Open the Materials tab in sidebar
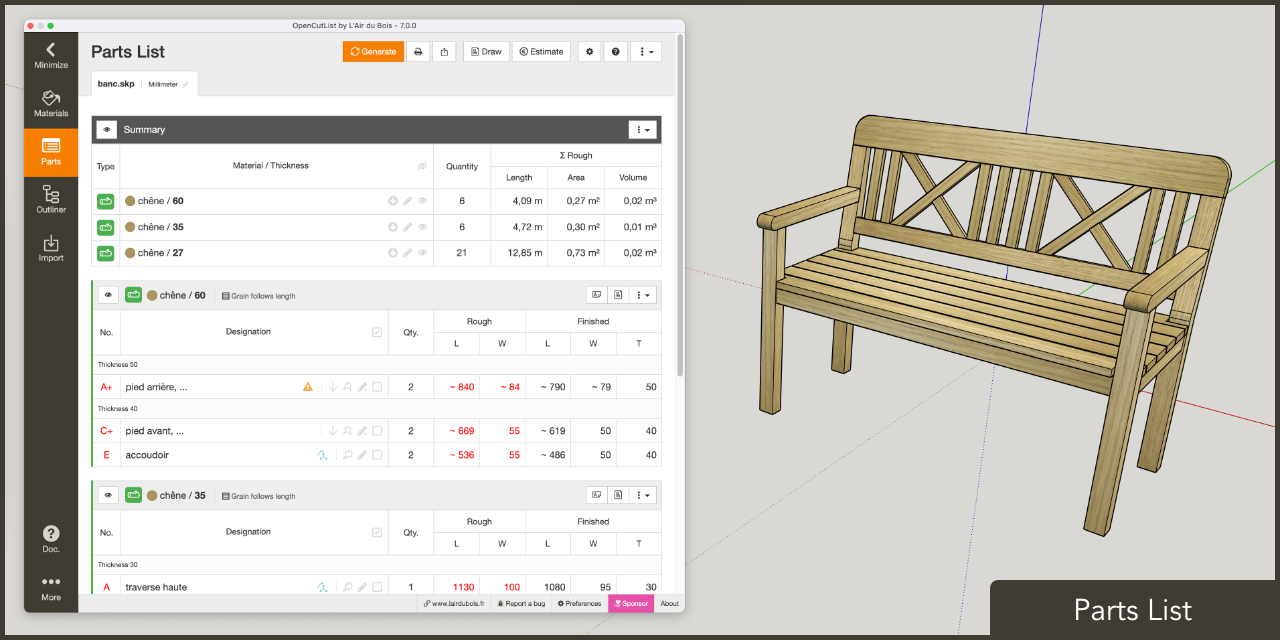 click(51, 104)
